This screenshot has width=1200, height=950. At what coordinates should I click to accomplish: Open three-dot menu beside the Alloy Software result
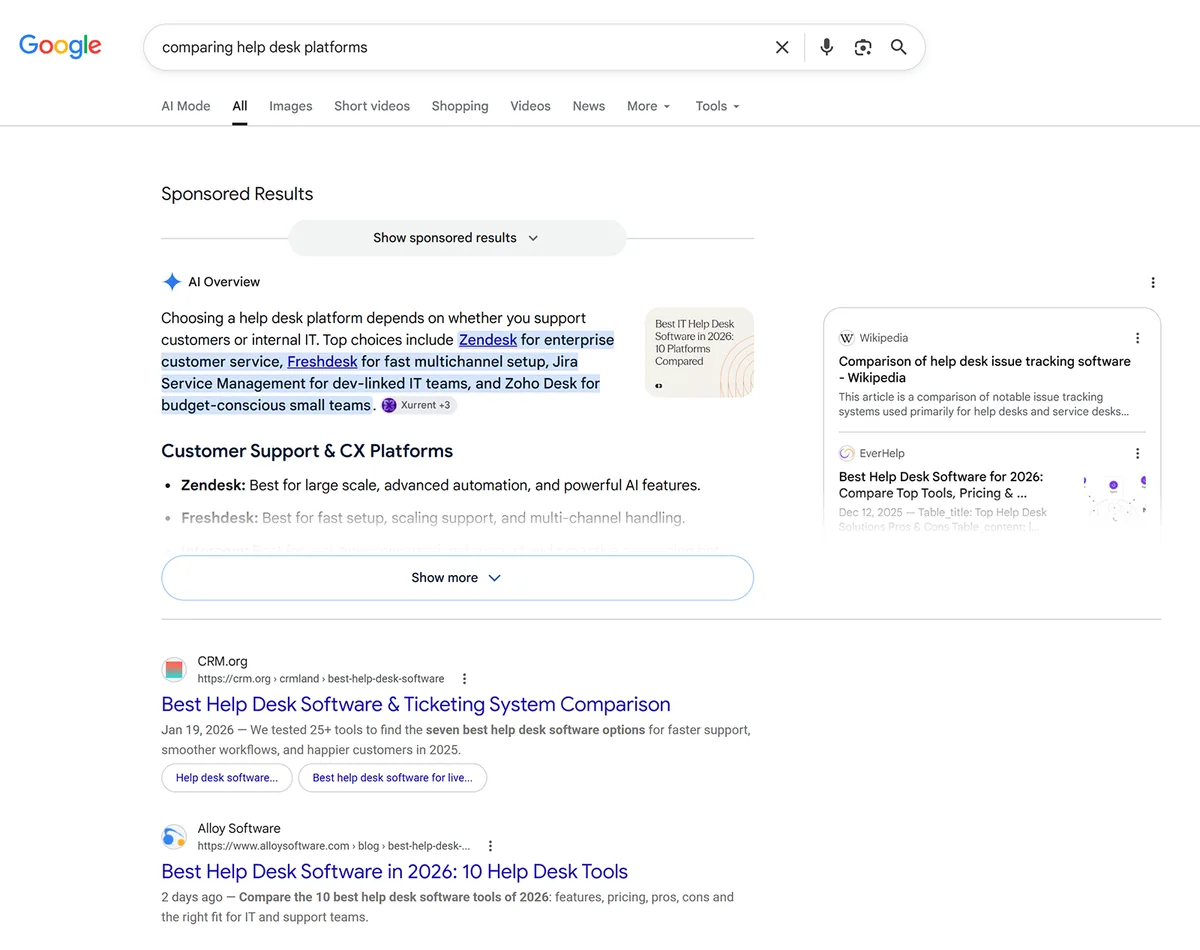tap(490, 846)
